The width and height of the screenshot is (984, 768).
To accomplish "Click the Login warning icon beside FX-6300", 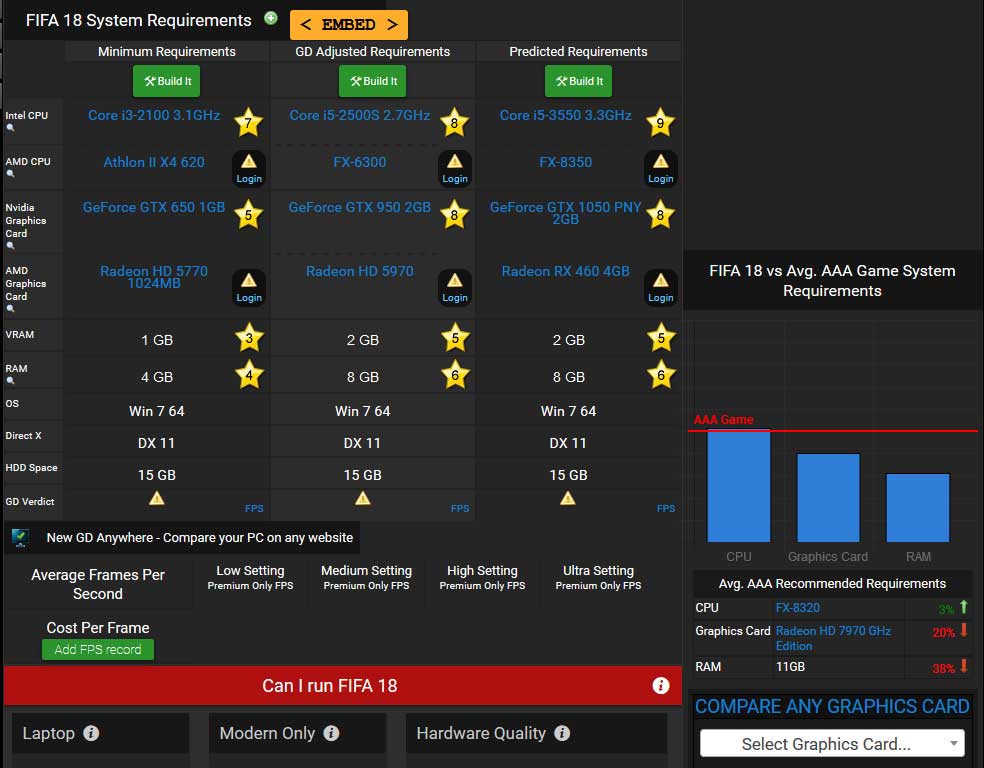I will point(455,168).
